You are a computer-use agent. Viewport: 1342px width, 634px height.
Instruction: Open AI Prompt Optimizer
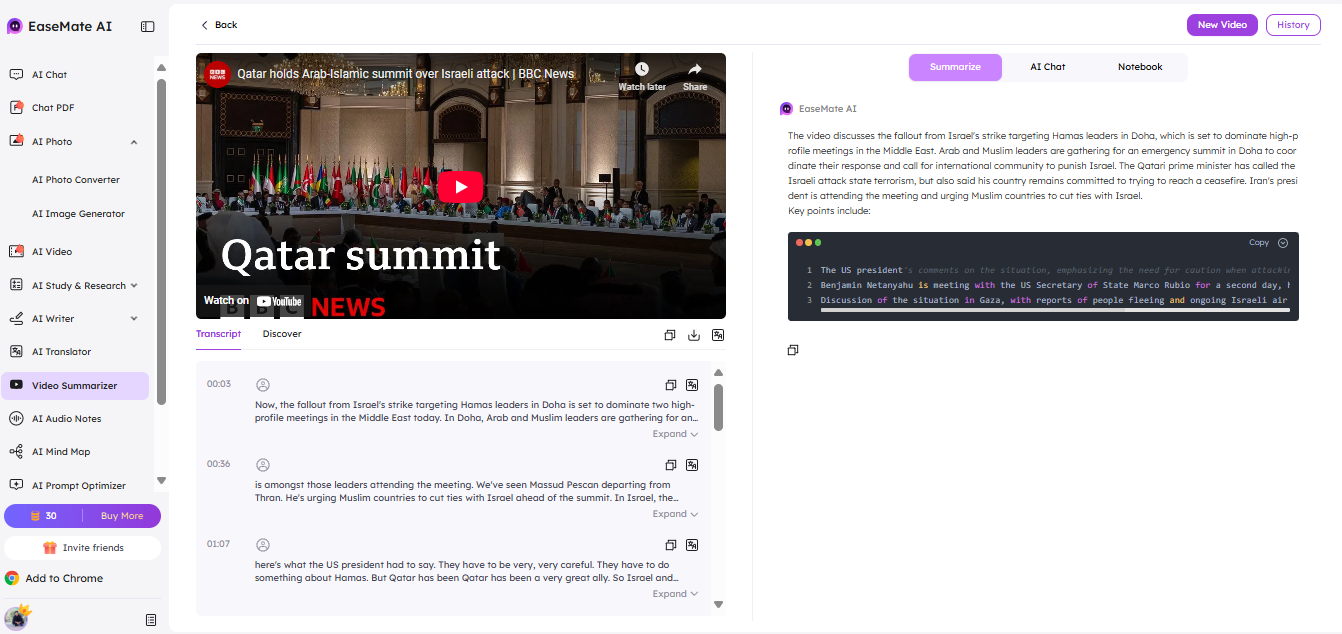coord(76,486)
